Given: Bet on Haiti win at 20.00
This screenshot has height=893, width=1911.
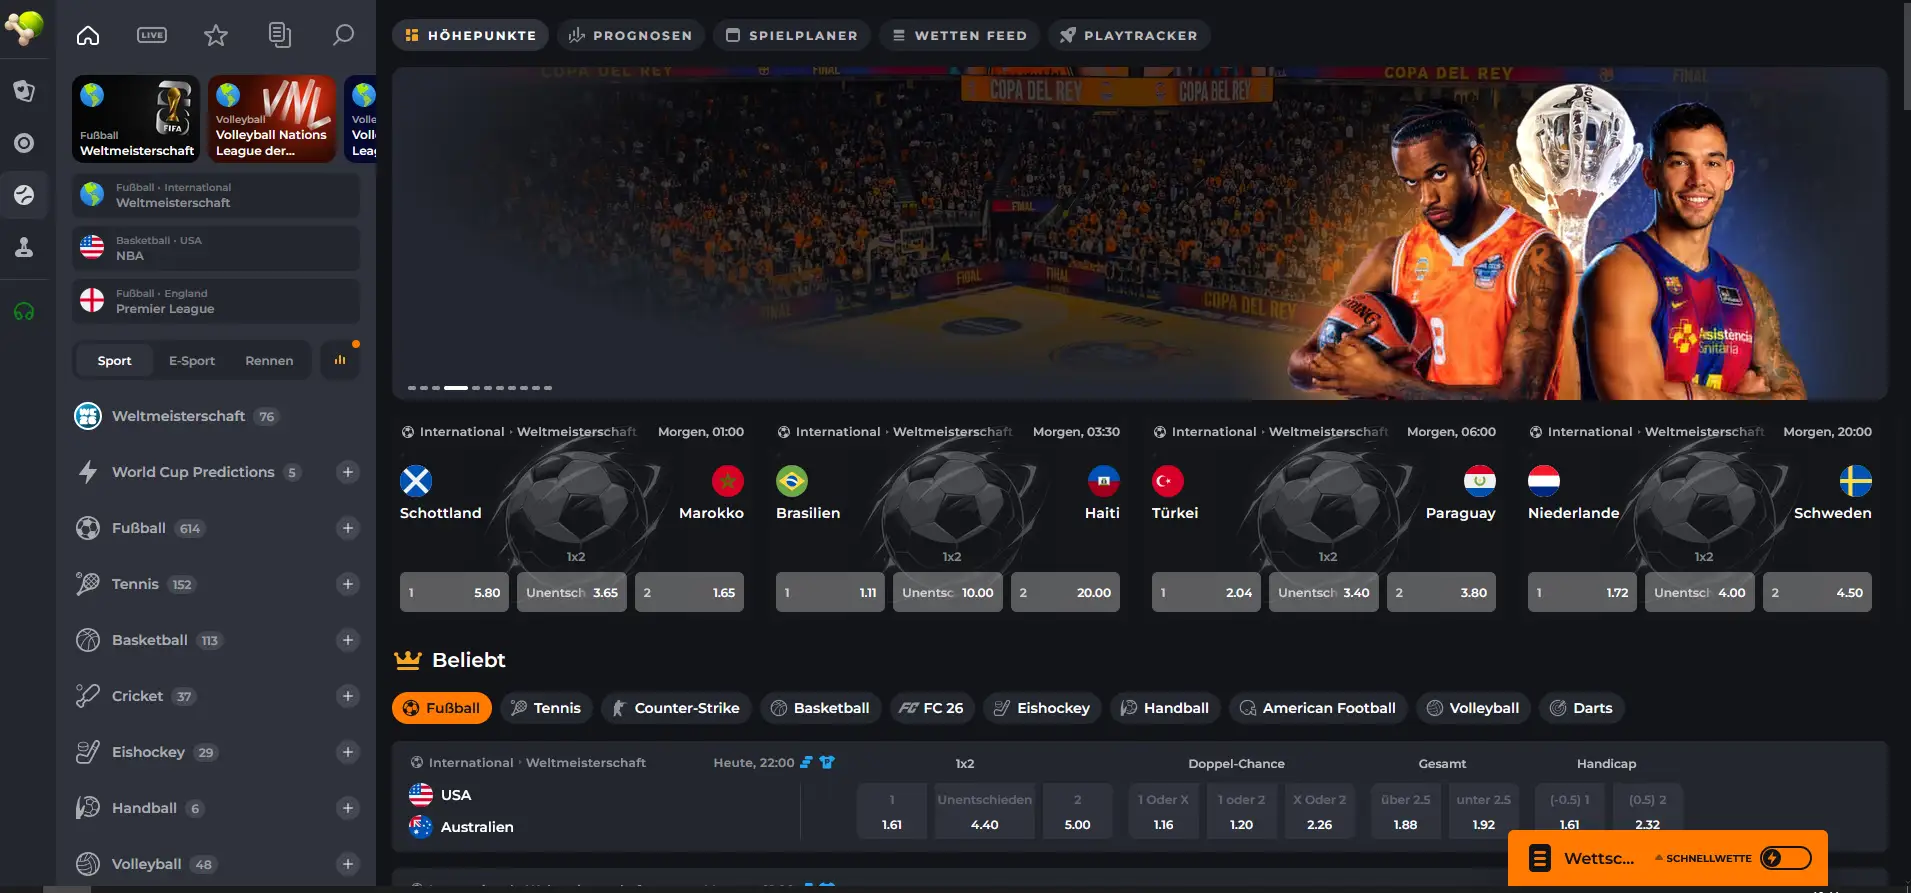Looking at the screenshot, I should click(1065, 592).
